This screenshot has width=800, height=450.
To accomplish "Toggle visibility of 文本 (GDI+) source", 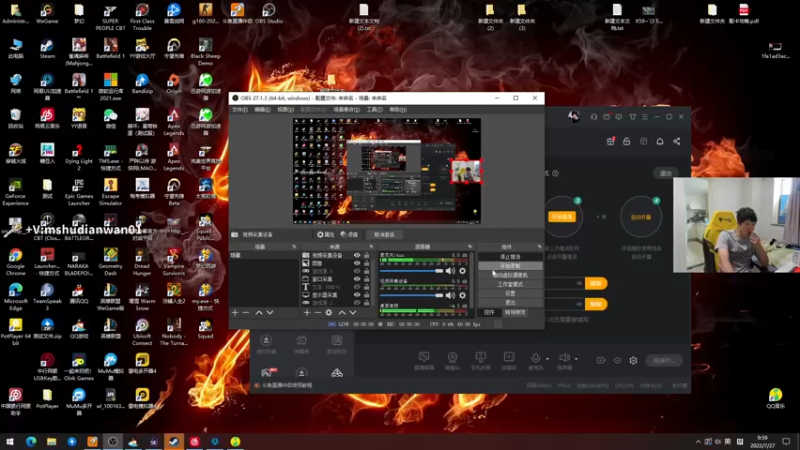I will 357,287.
